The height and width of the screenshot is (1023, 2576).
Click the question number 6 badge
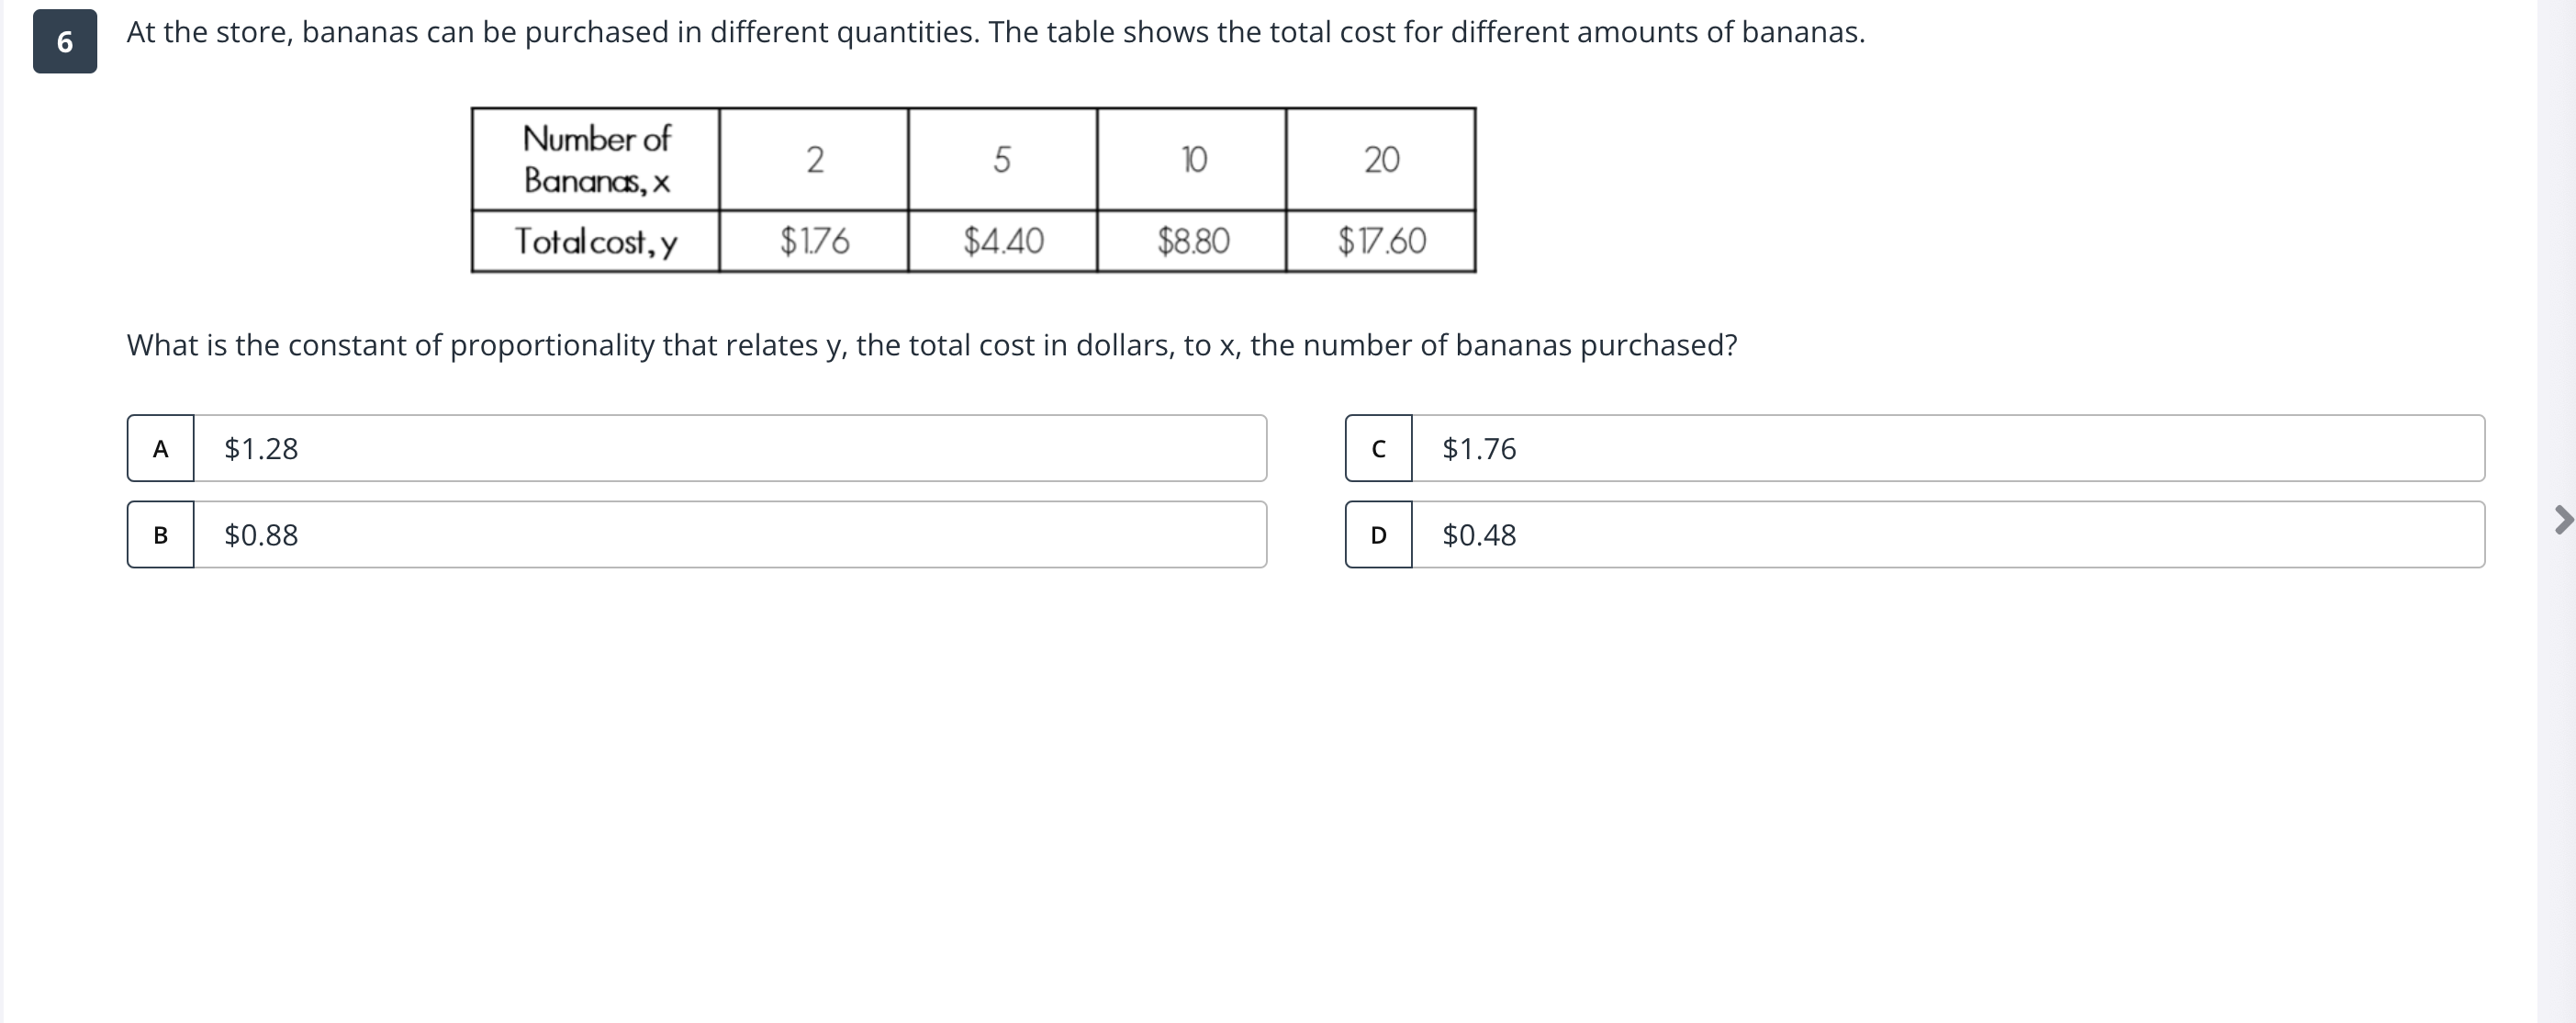pyautogui.click(x=65, y=42)
